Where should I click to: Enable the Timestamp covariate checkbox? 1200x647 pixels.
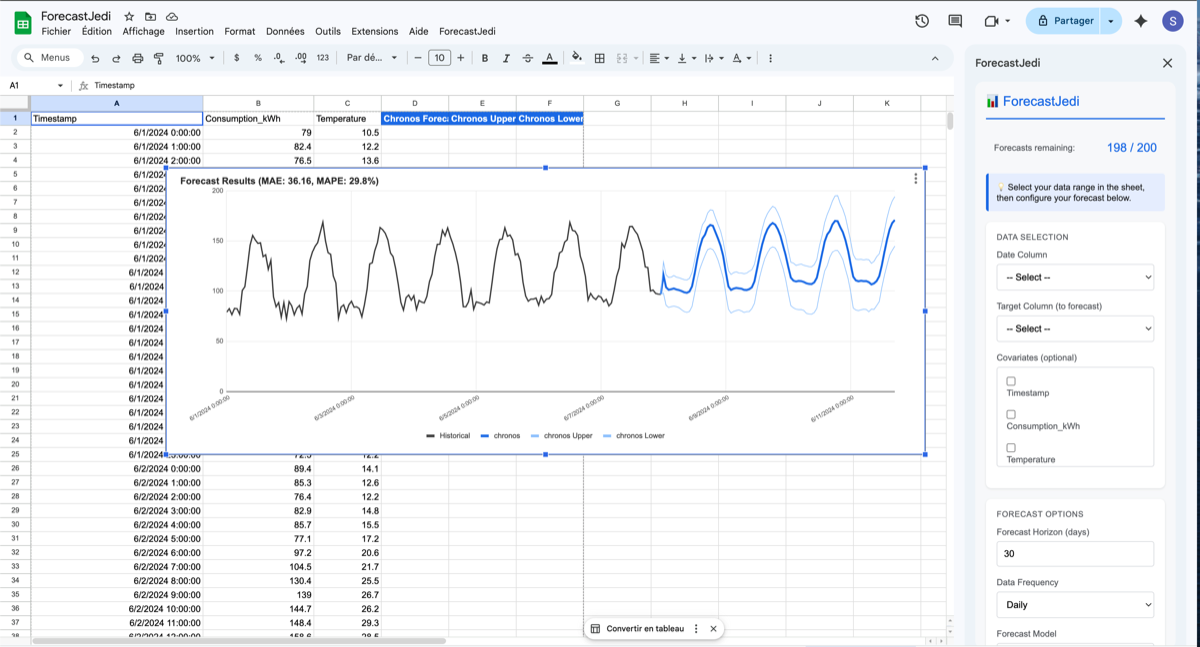pos(1011,380)
